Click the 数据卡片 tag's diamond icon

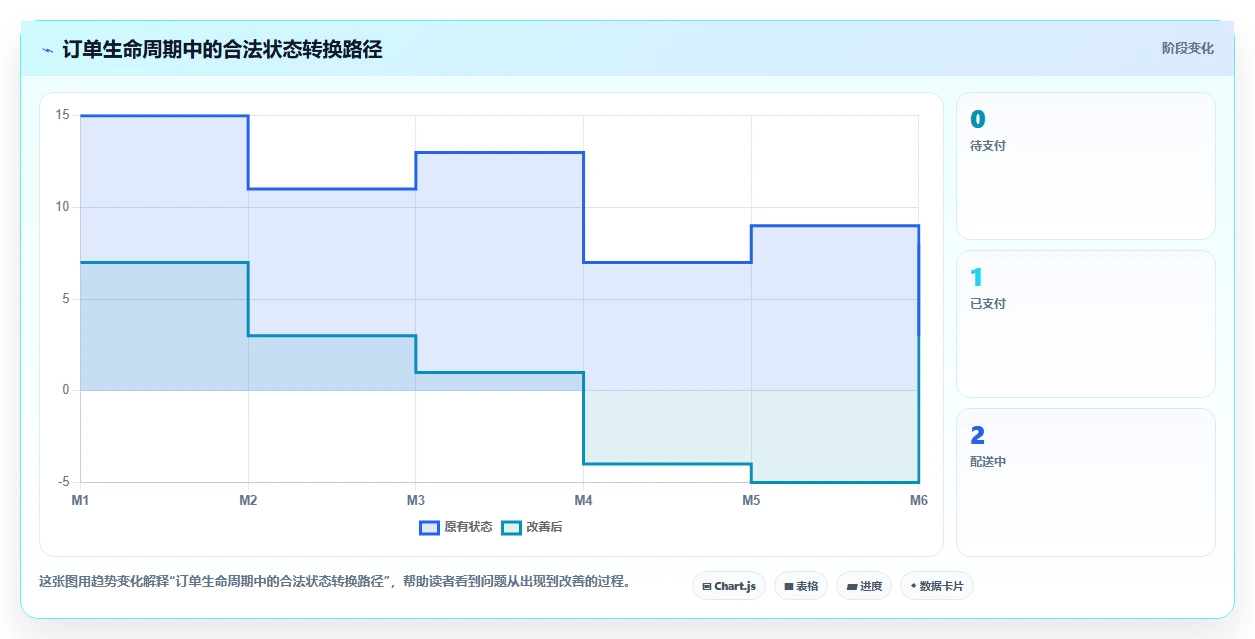point(913,586)
